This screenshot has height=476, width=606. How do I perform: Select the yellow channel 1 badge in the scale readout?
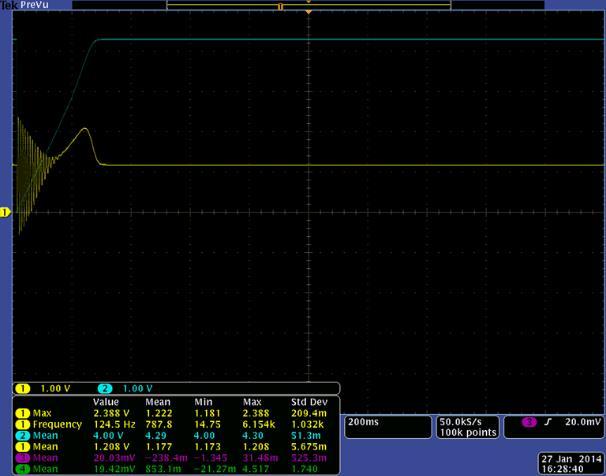click(x=23, y=389)
